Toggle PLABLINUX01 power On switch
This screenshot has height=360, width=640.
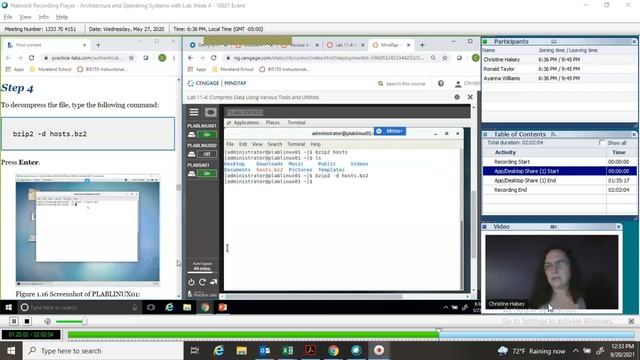(207, 134)
